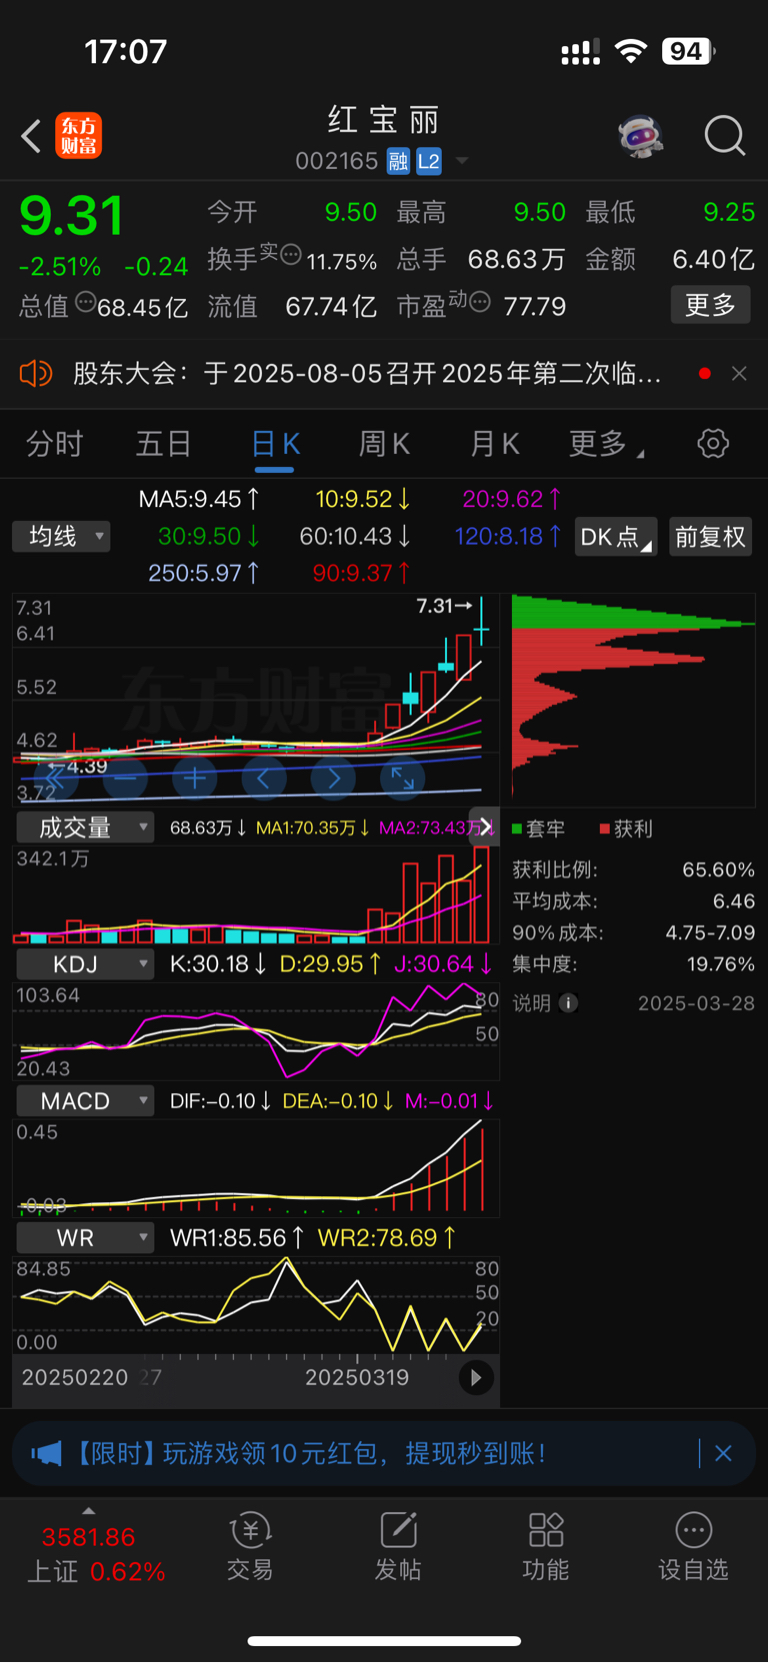Tap the 总值 info icon
The image size is (768, 1663).
(x=86, y=301)
